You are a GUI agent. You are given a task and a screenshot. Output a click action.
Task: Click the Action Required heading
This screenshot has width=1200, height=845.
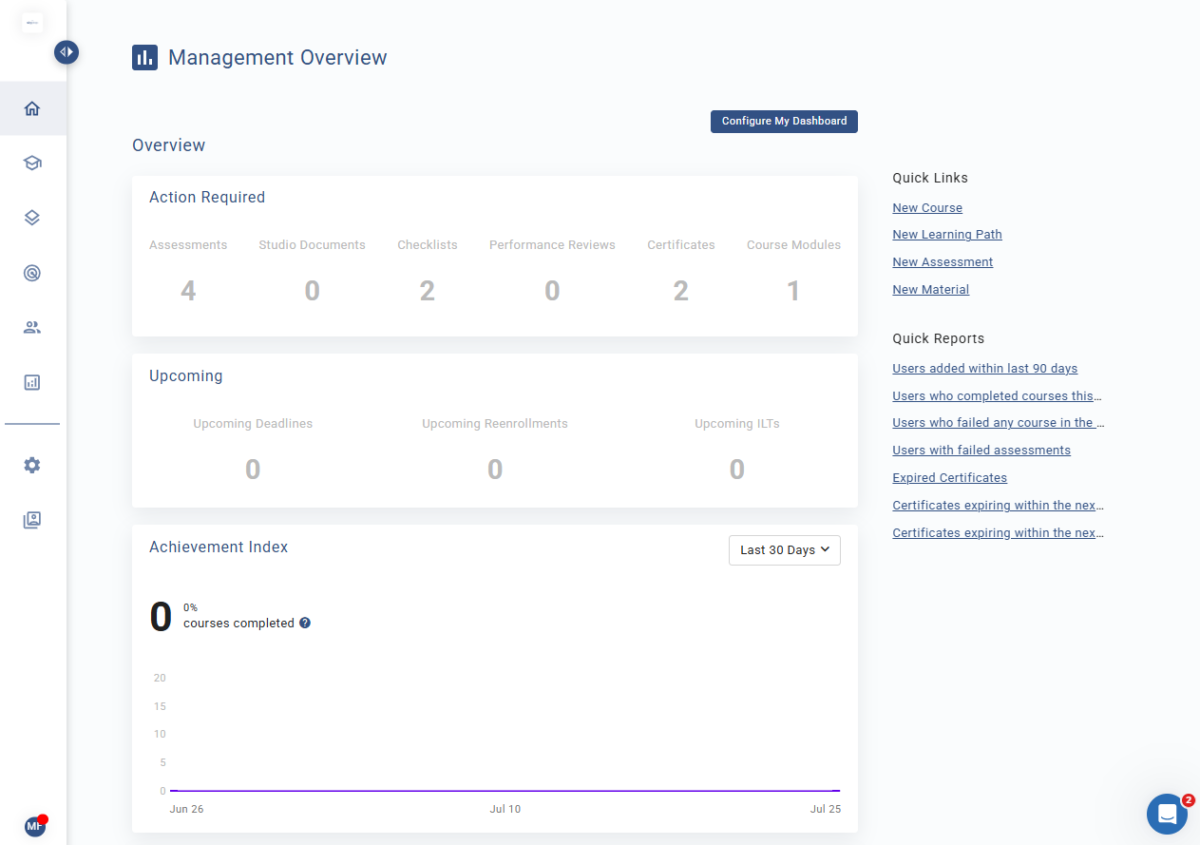coord(207,197)
